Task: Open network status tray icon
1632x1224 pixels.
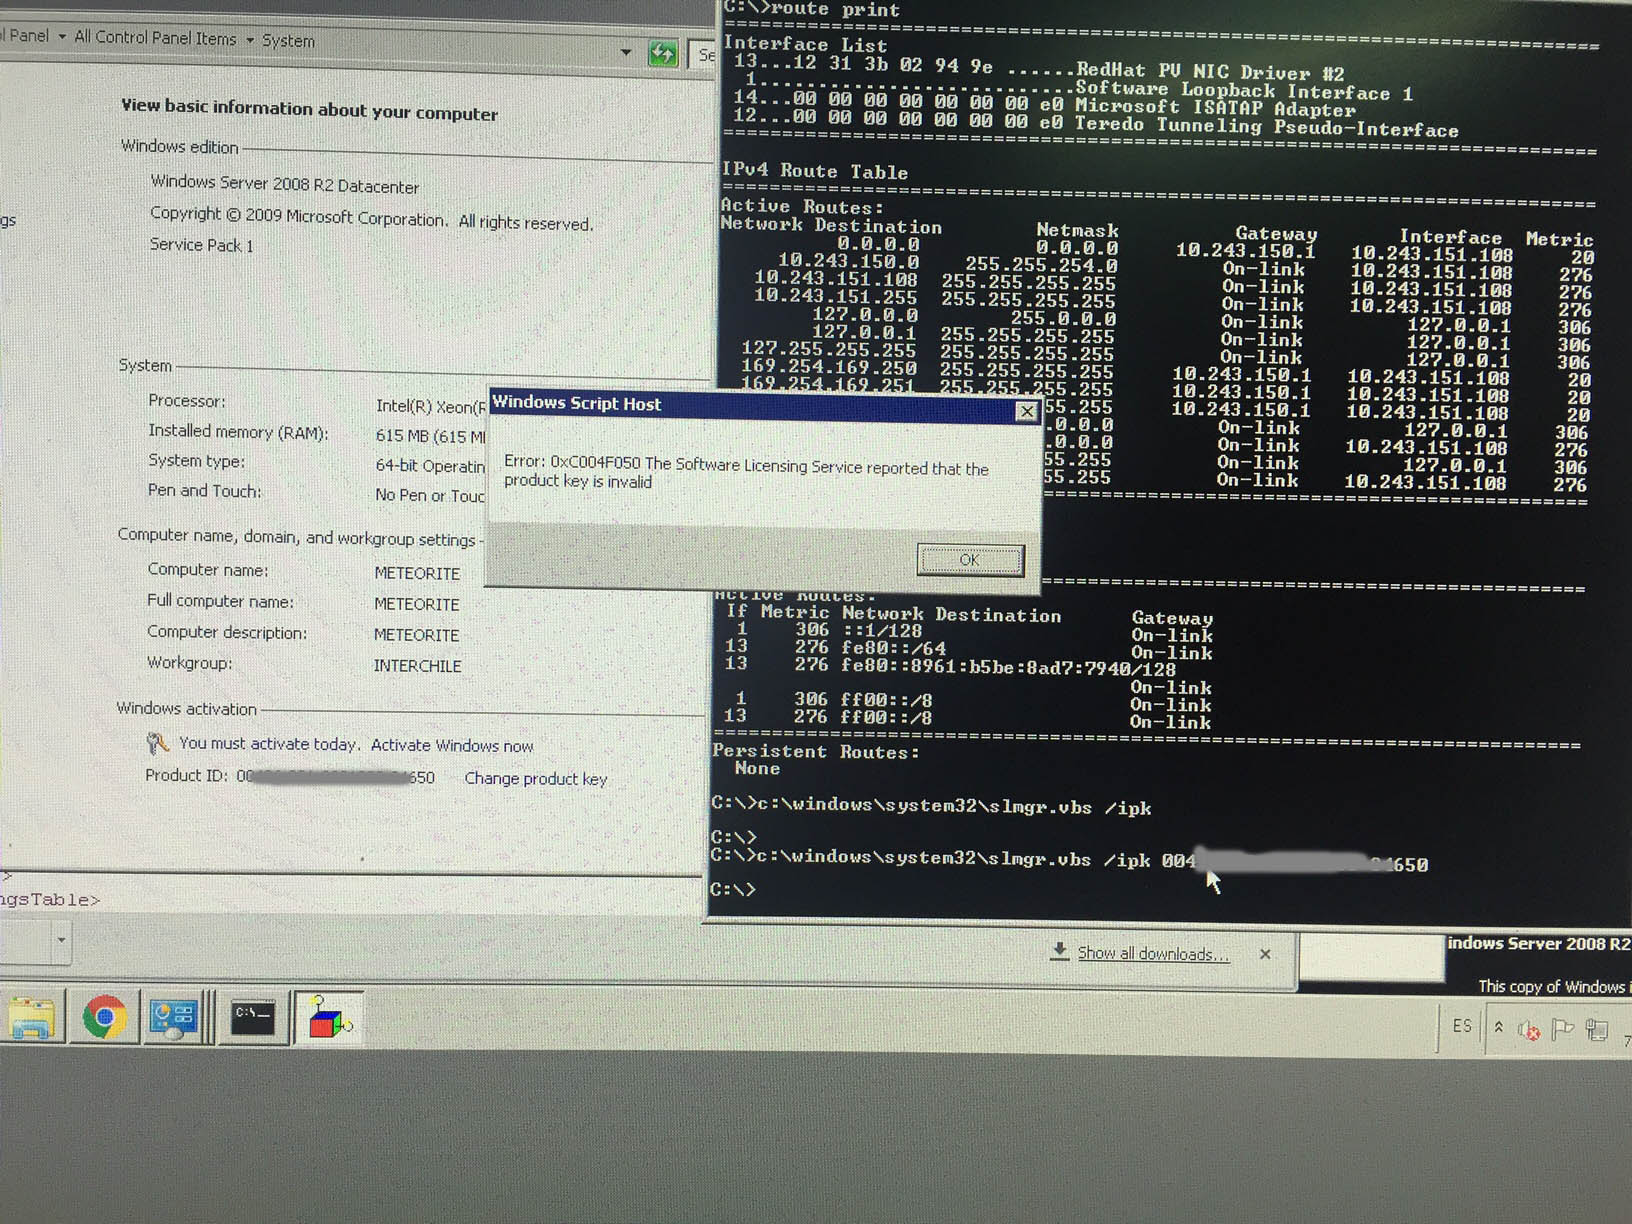Action: click(x=1597, y=1028)
